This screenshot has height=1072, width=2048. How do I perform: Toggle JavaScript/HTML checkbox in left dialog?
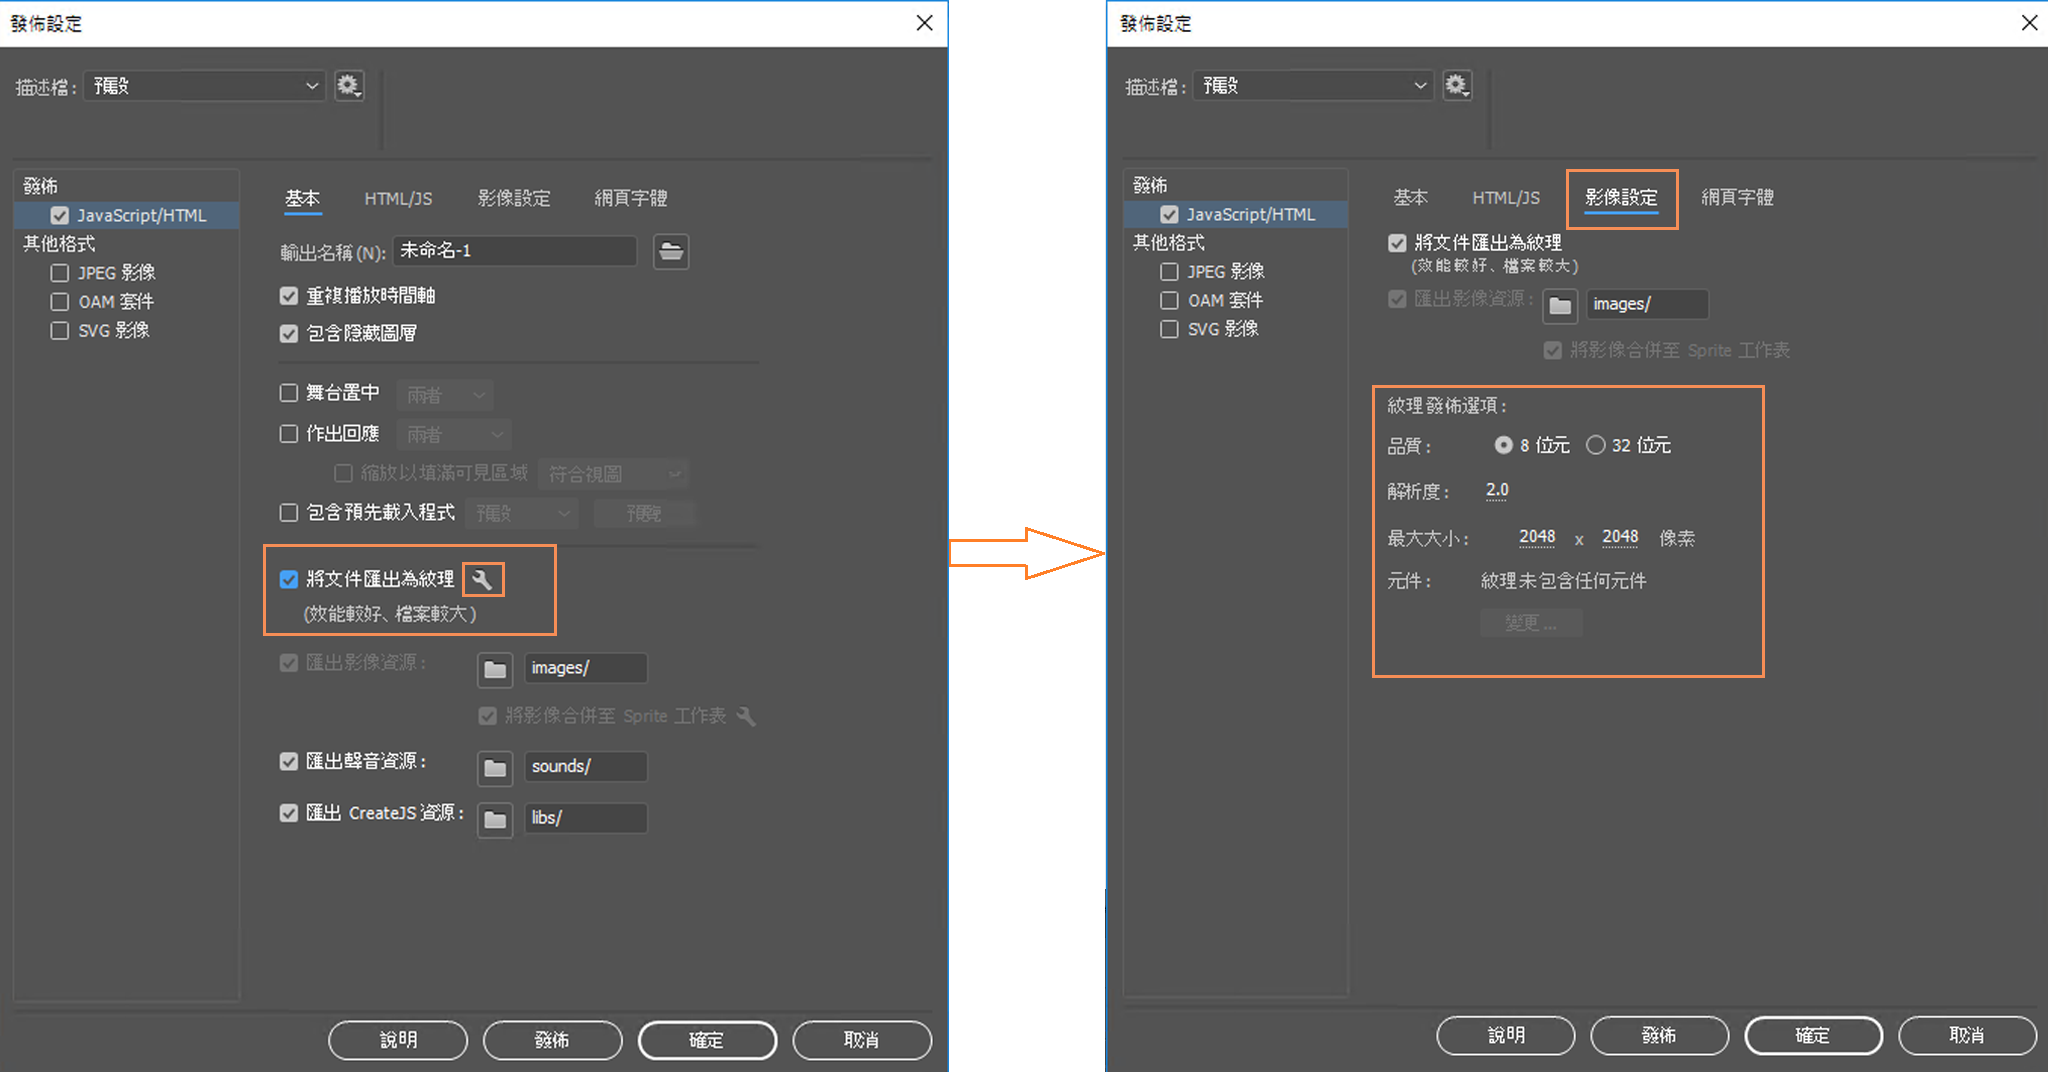coord(60,215)
